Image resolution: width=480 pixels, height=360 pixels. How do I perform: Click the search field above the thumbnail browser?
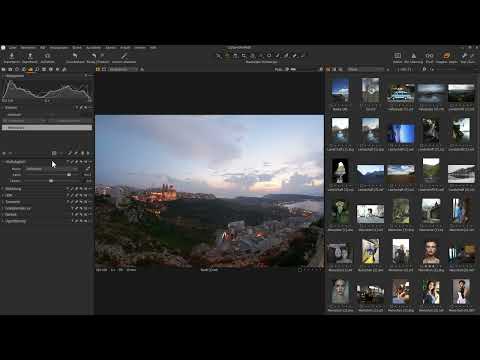coord(365,69)
